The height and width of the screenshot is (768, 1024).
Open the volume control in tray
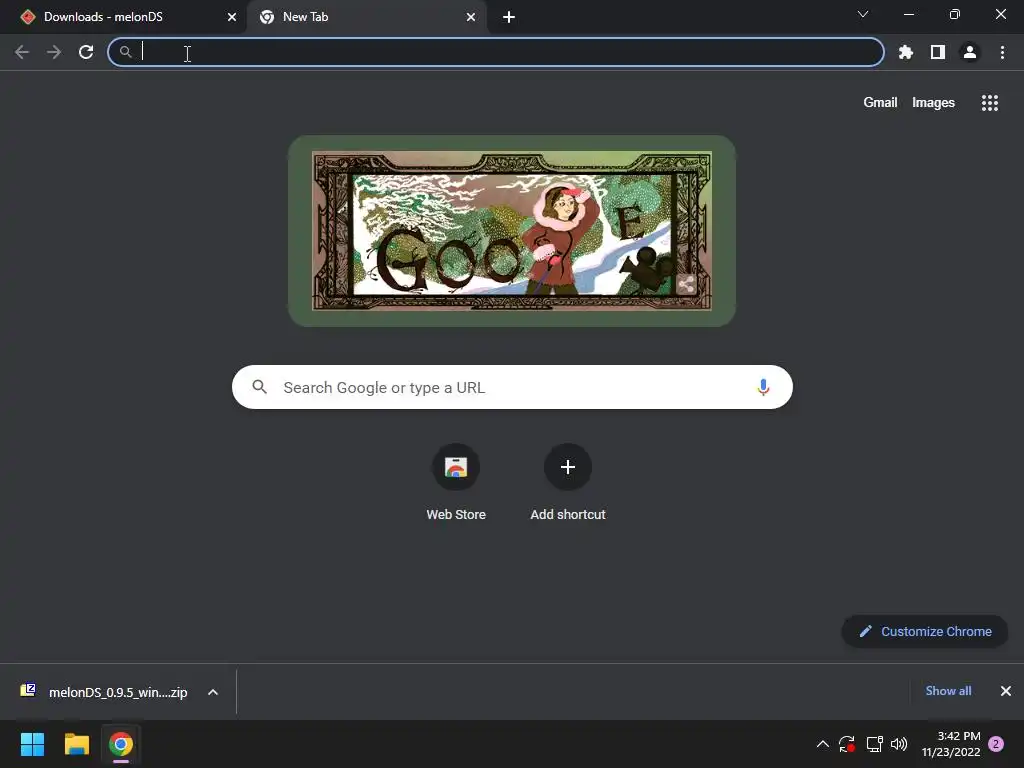[x=899, y=744]
